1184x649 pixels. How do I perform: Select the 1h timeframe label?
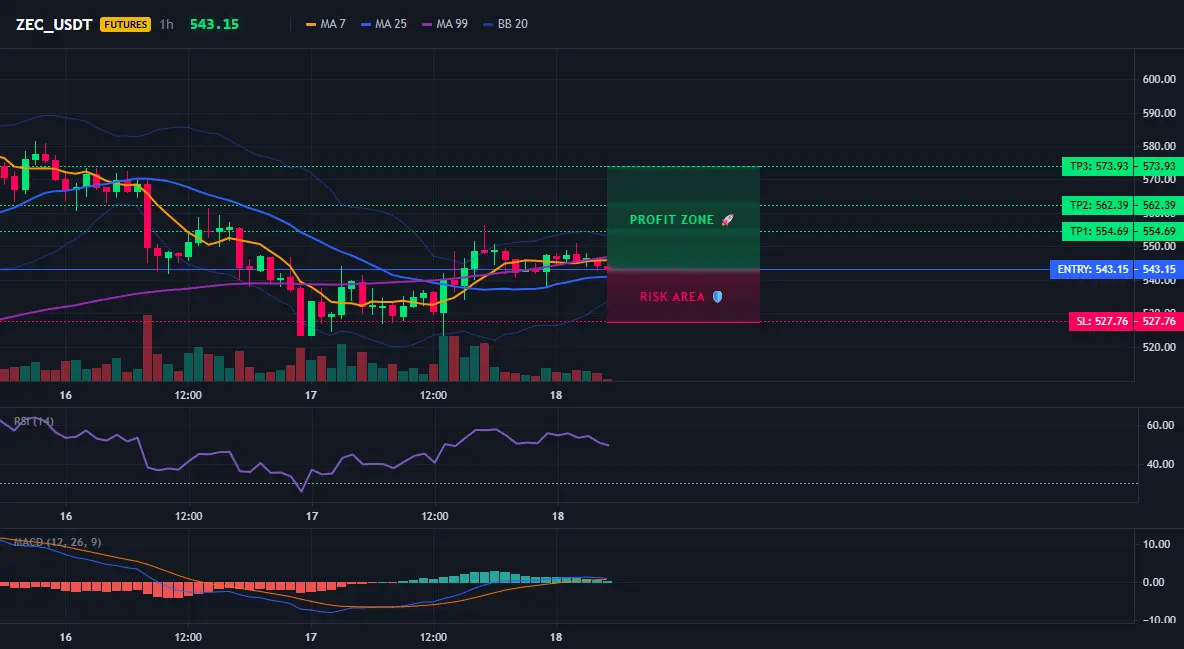166,24
